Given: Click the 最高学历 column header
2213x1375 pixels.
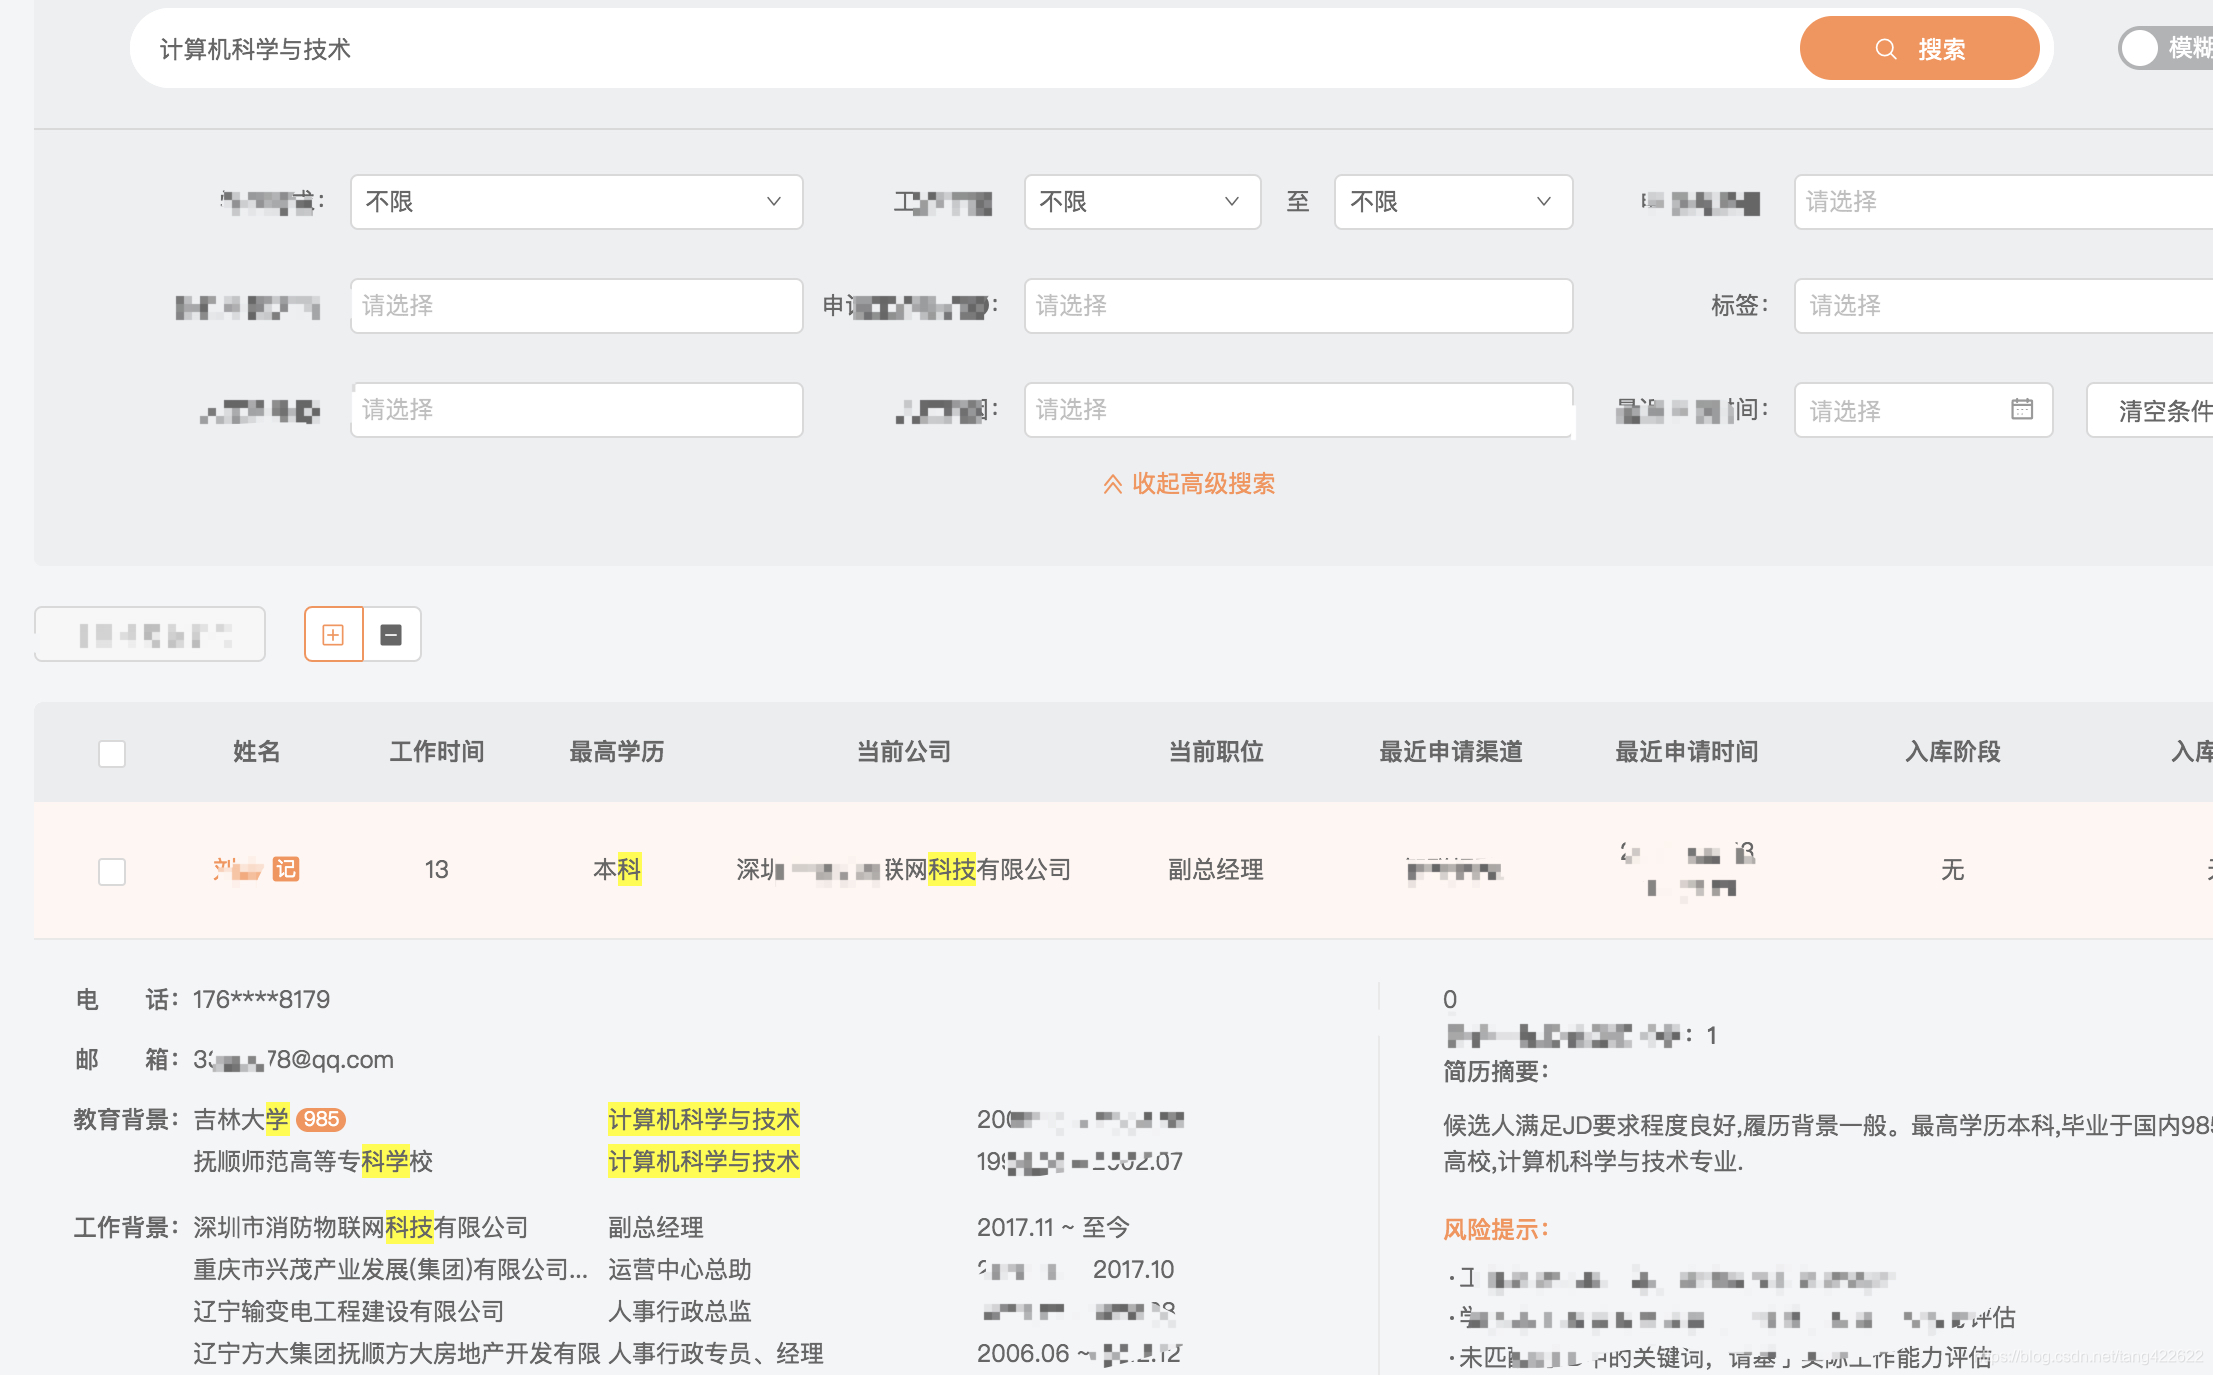Looking at the screenshot, I should 617,752.
